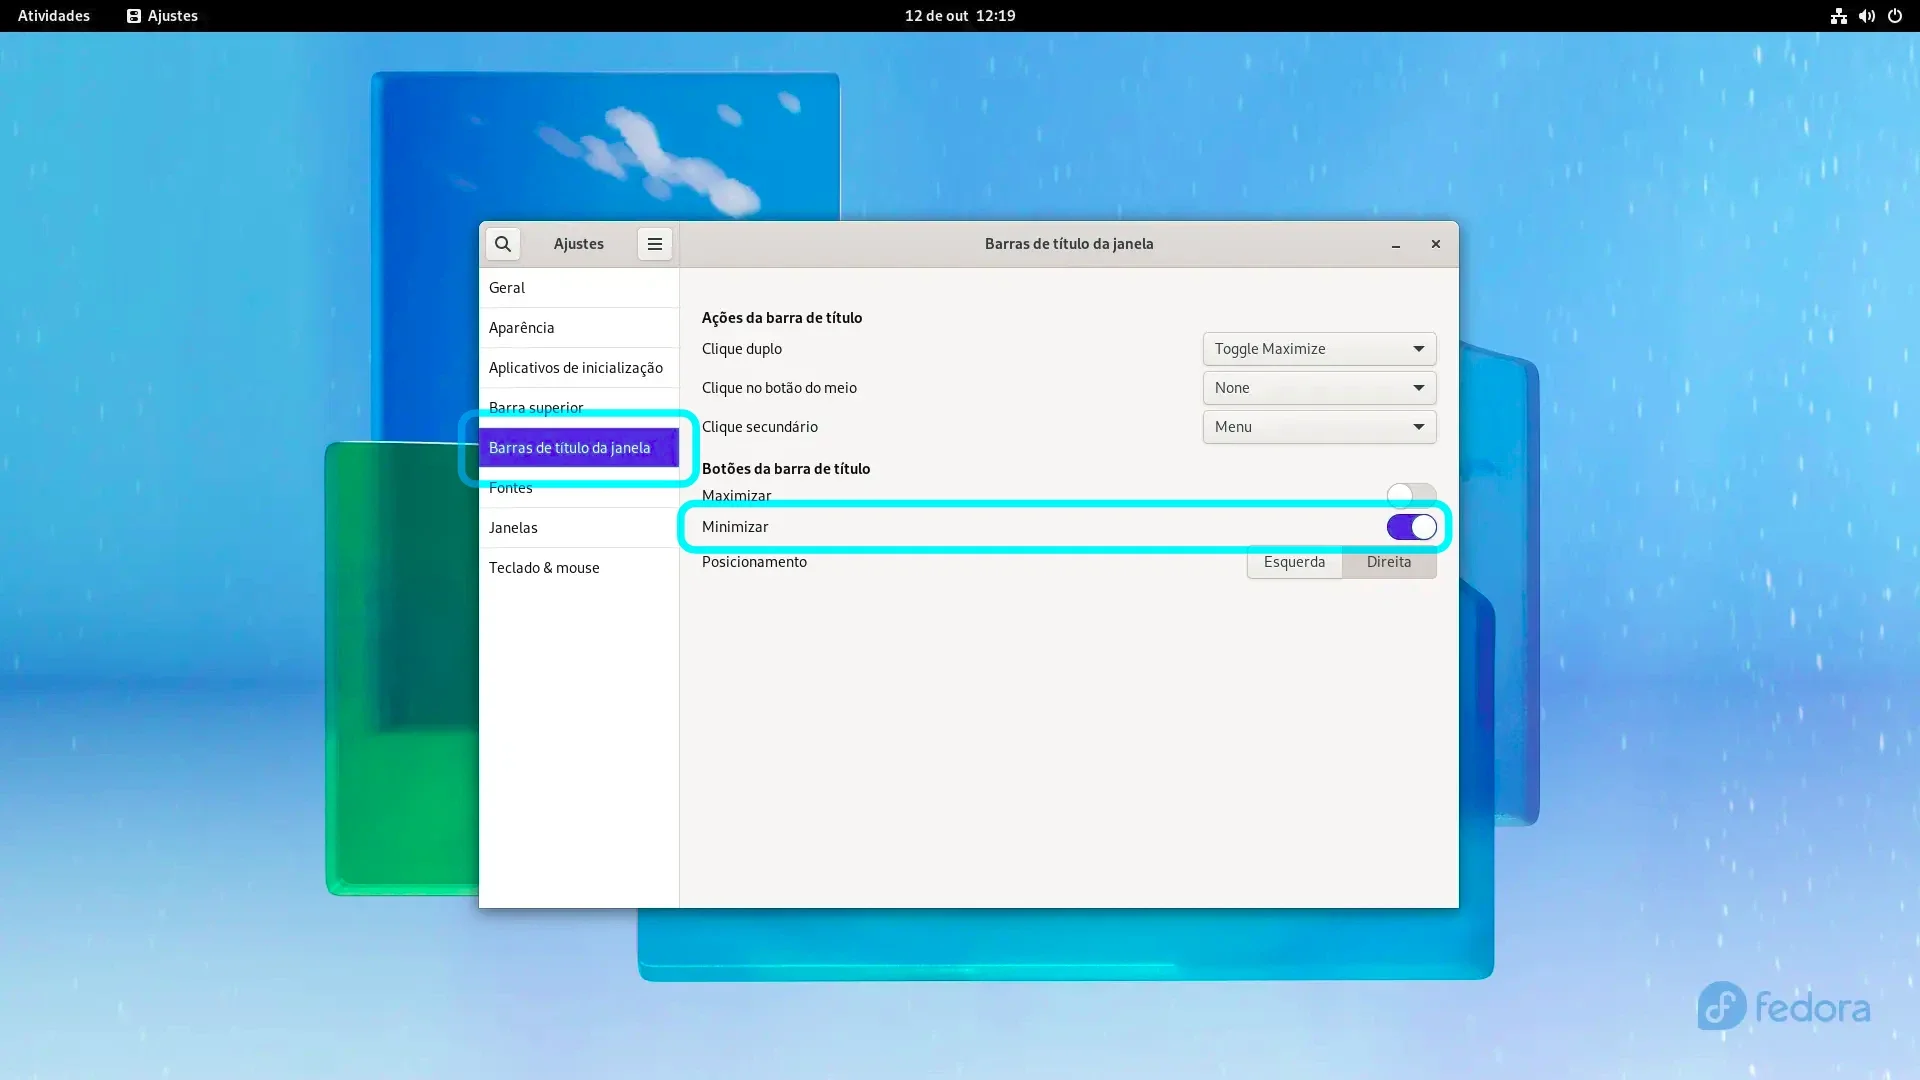This screenshot has height=1080, width=1920.
Task: Open the Clique no botão do meio dropdown
Action: (x=1319, y=388)
